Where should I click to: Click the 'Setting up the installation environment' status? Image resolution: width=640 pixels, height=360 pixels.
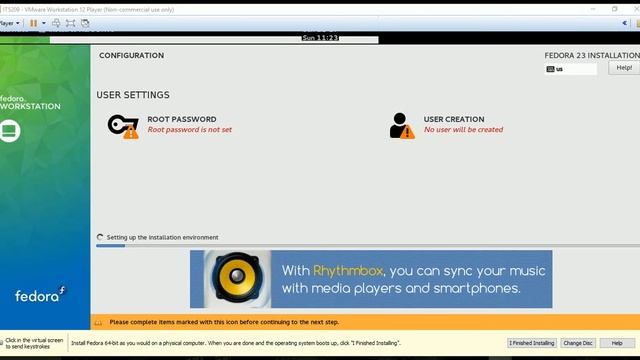162,238
